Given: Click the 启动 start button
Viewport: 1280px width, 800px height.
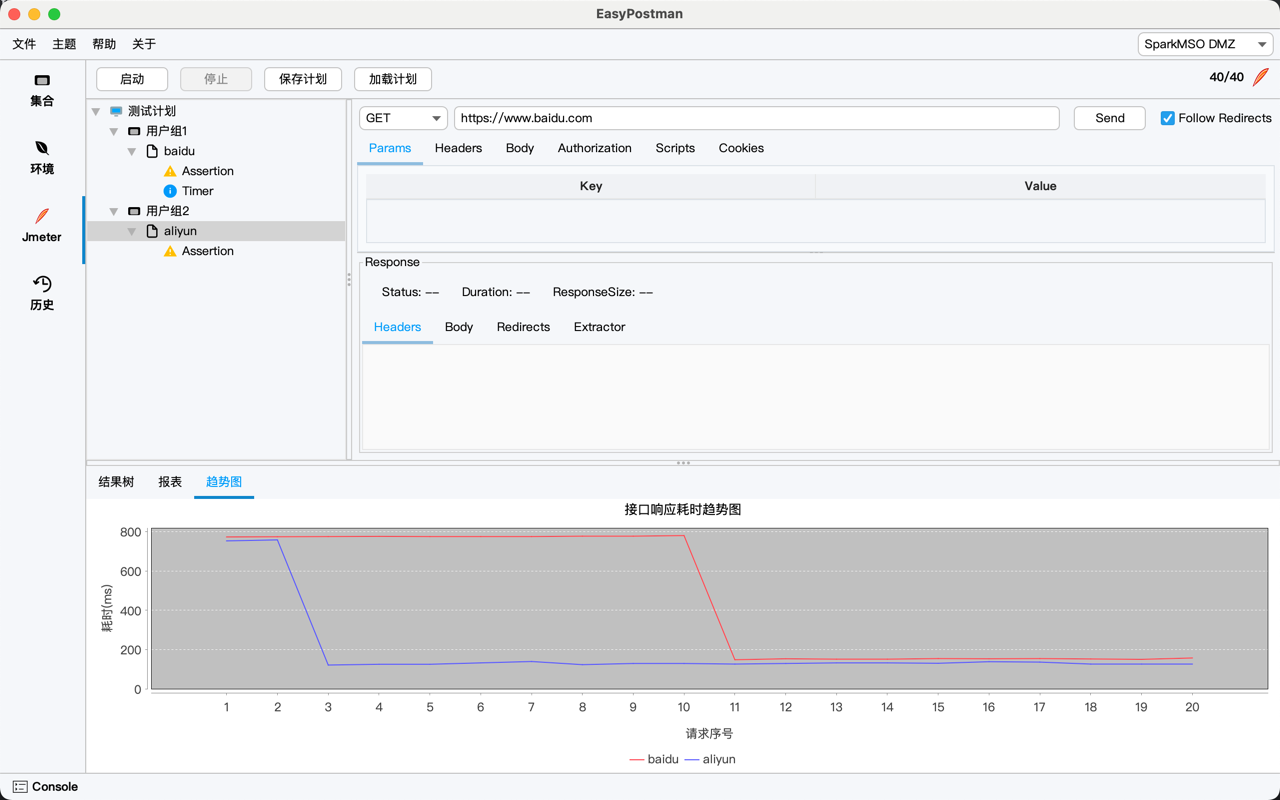Looking at the screenshot, I should (132, 79).
